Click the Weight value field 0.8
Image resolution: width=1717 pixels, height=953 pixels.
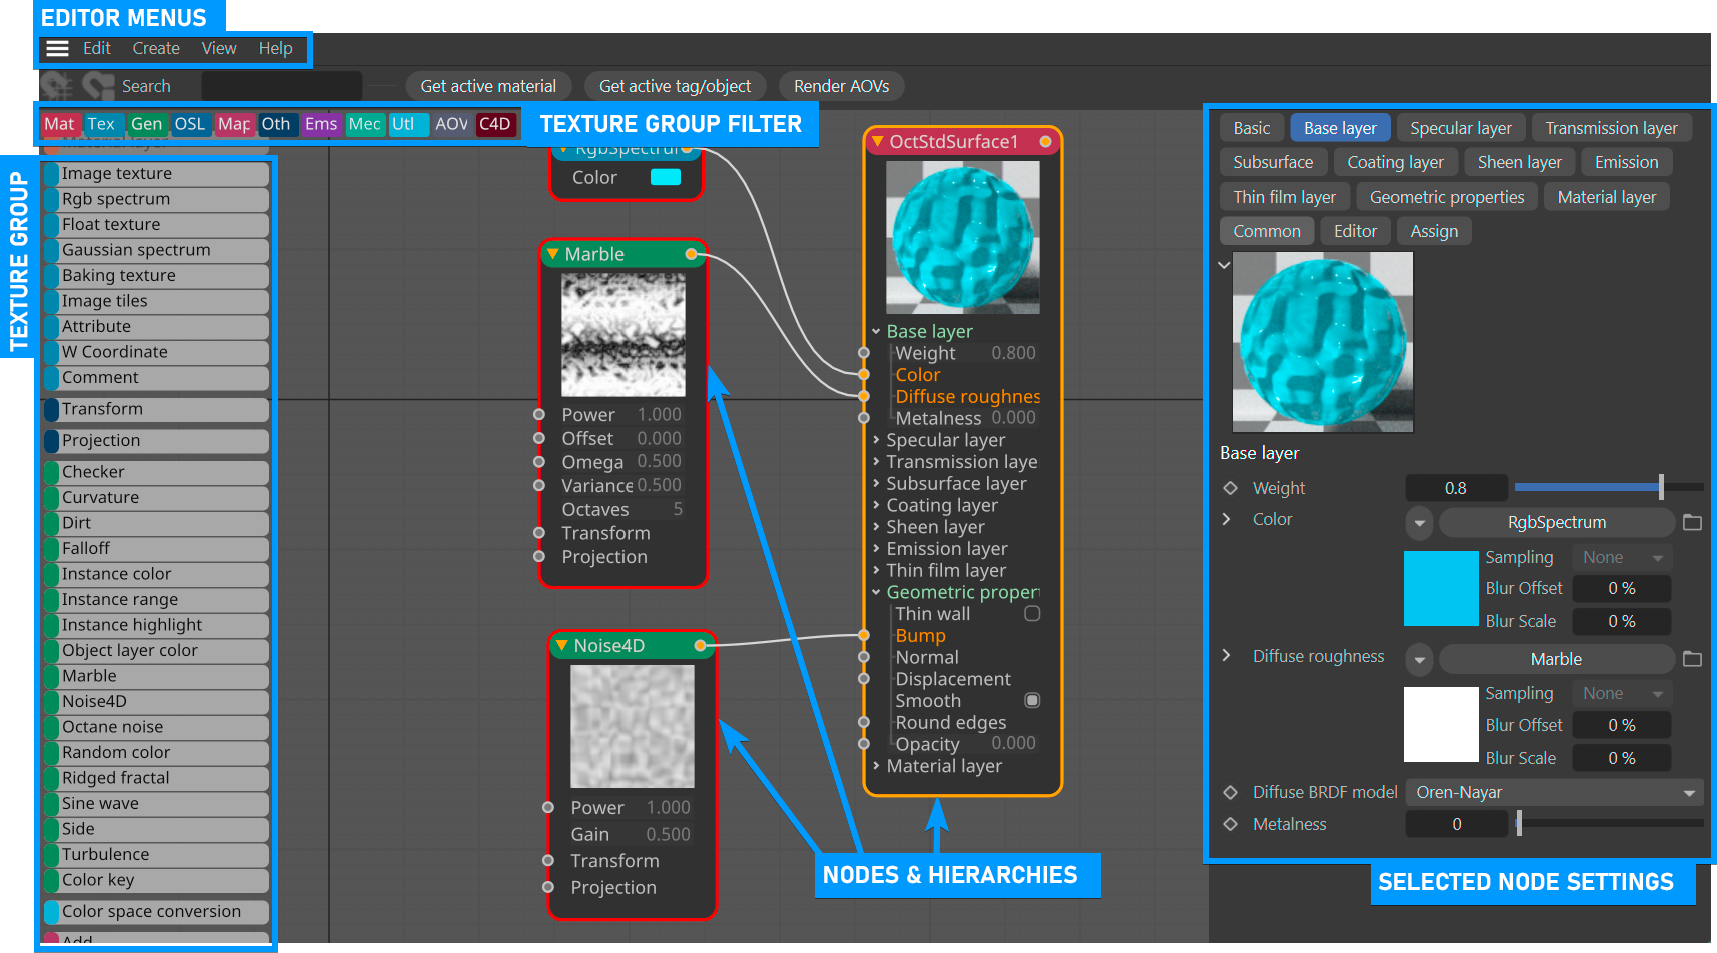[x=1456, y=488]
